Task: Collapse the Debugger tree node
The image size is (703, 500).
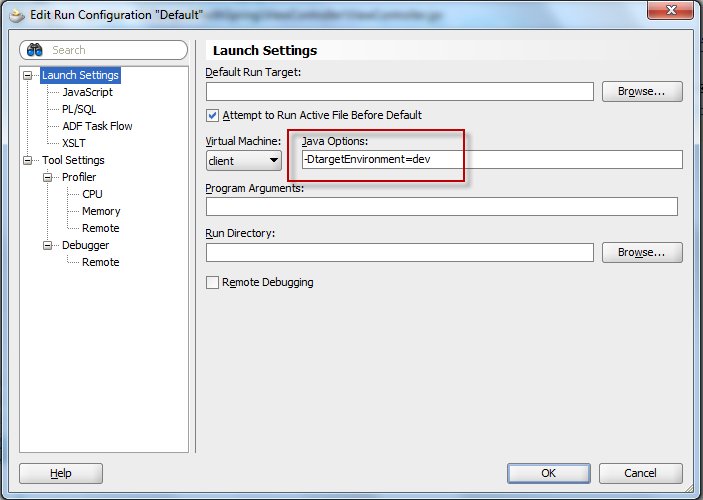Action: pyautogui.click(x=48, y=245)
